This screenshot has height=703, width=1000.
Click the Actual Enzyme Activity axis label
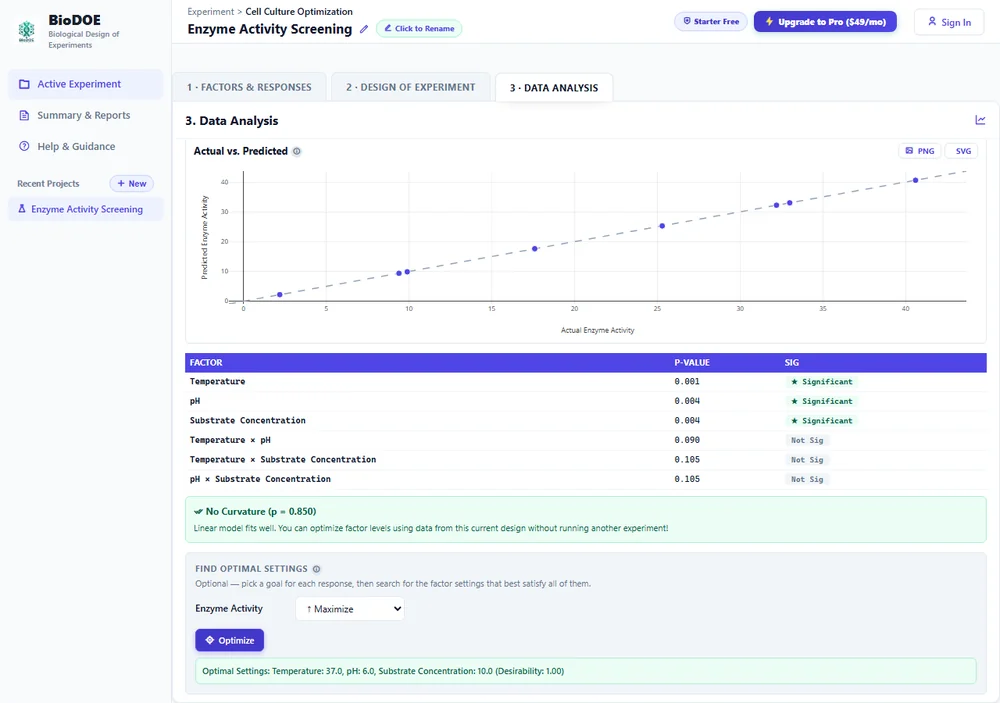(598, 330)
